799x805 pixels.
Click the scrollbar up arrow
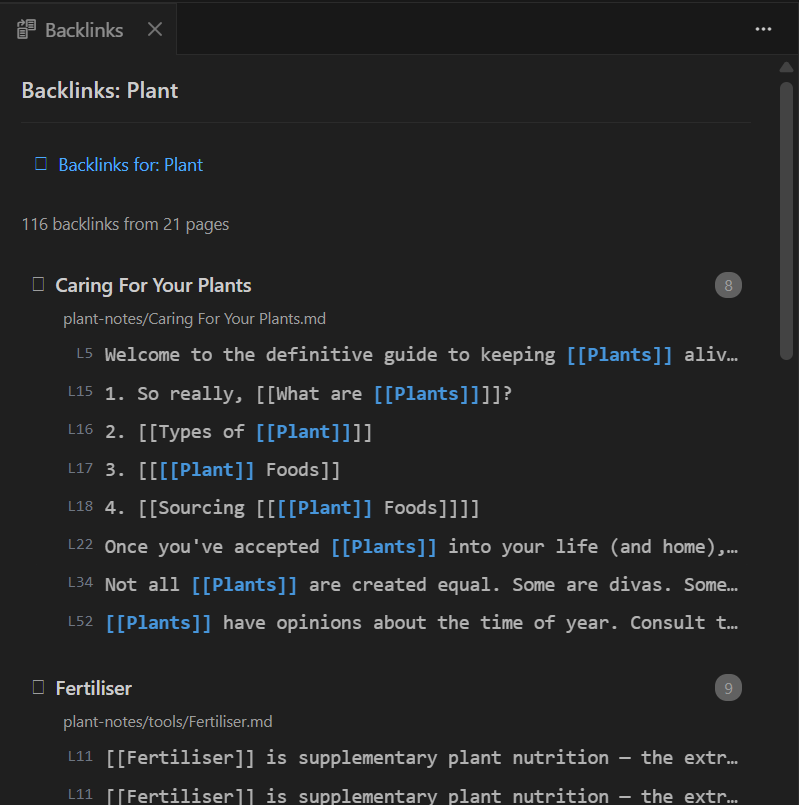[x=786, y=67]
